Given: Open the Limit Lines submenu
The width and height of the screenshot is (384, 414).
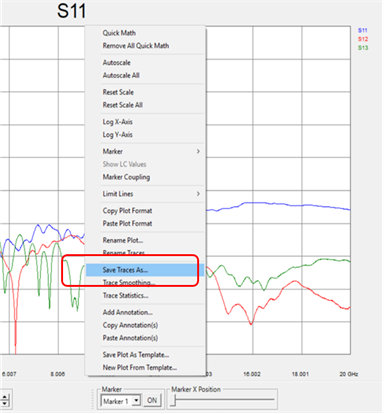Looking at the screenshot, I should (x=145, y=194).
